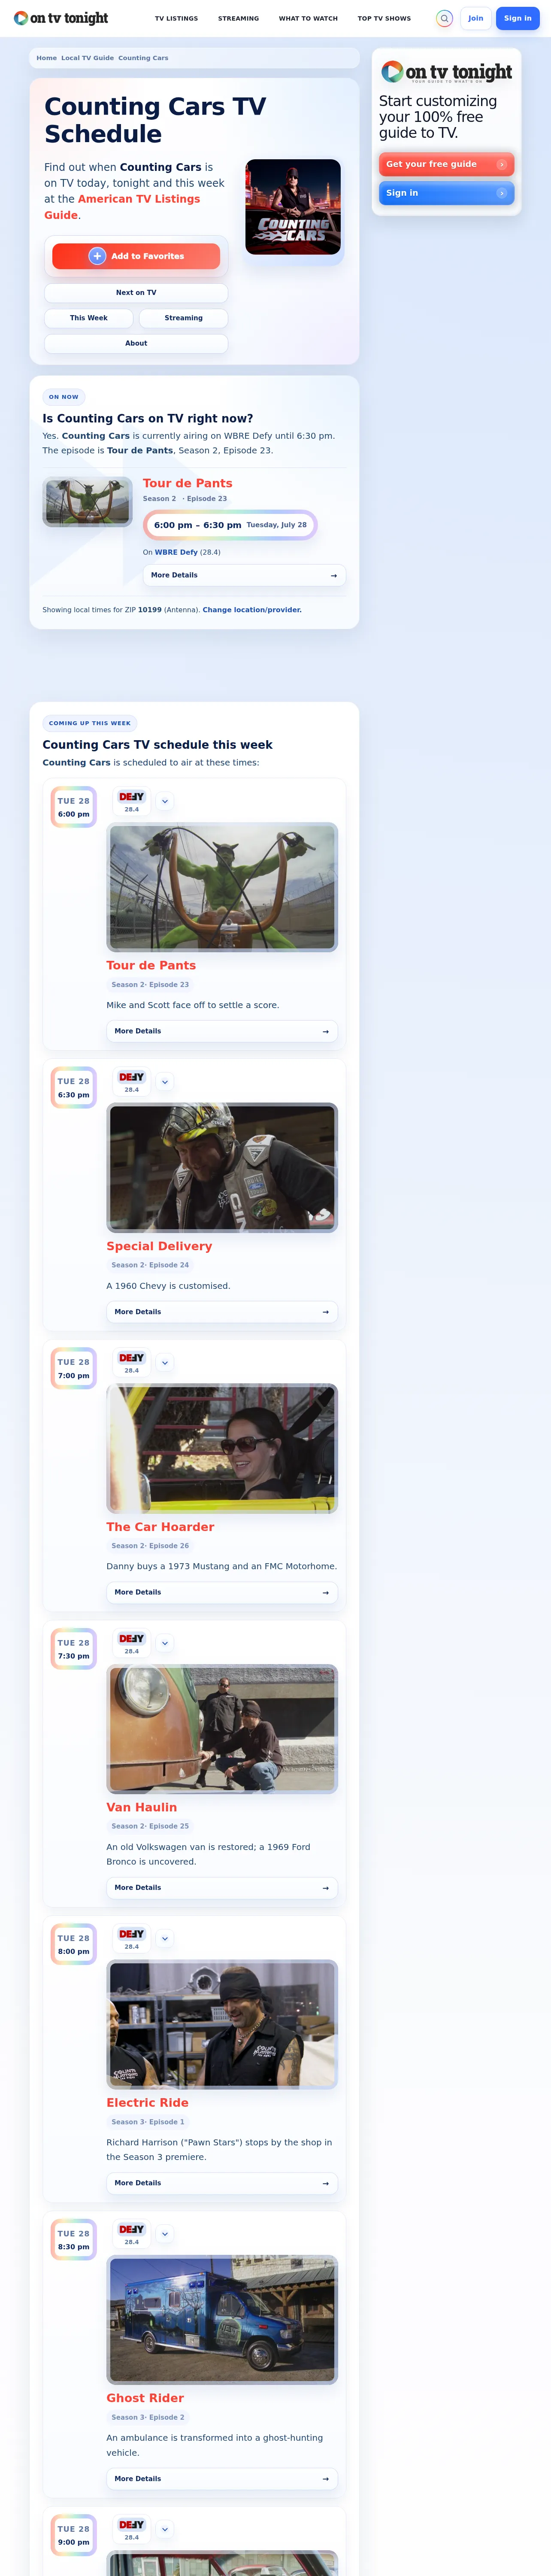Open The Car Hoarder episode title

click(x=160, y=1527)
